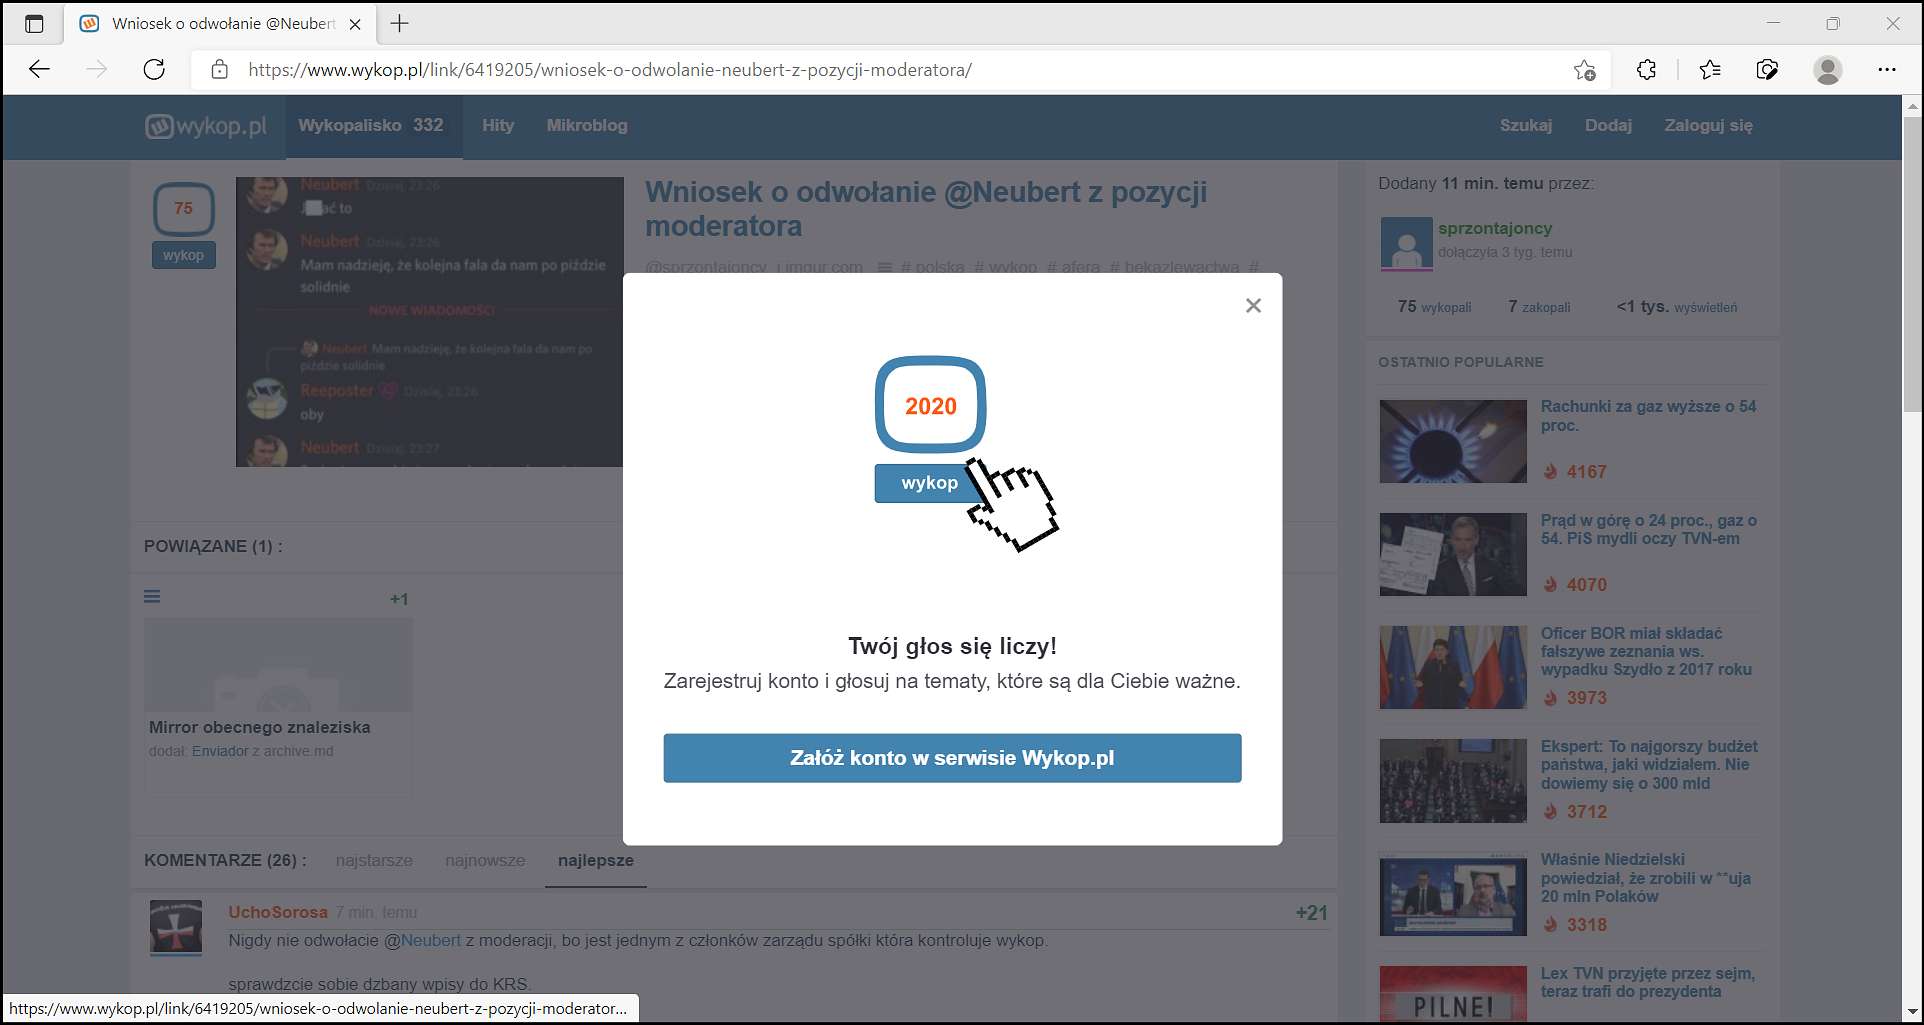This screenshot has width=1924, height=1025.
Task: Open Rachunki za gaz wyższe o 54 proc. link
Action: point(1648,415)
